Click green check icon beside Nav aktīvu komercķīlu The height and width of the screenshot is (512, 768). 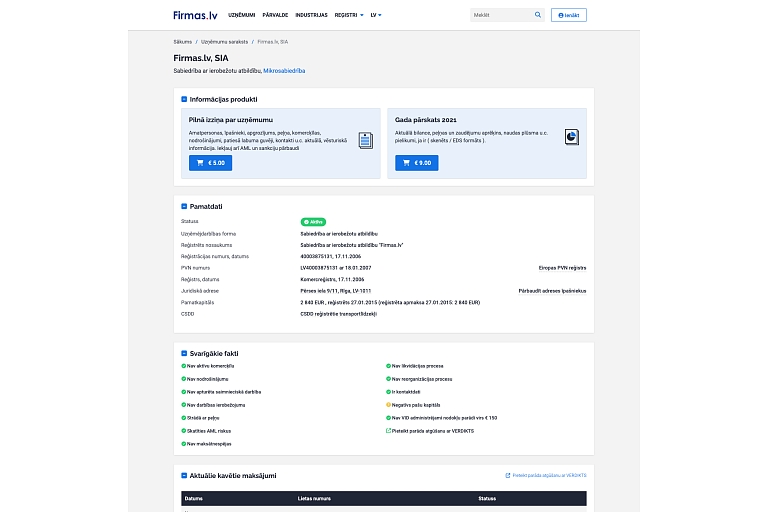click(184, 366)
